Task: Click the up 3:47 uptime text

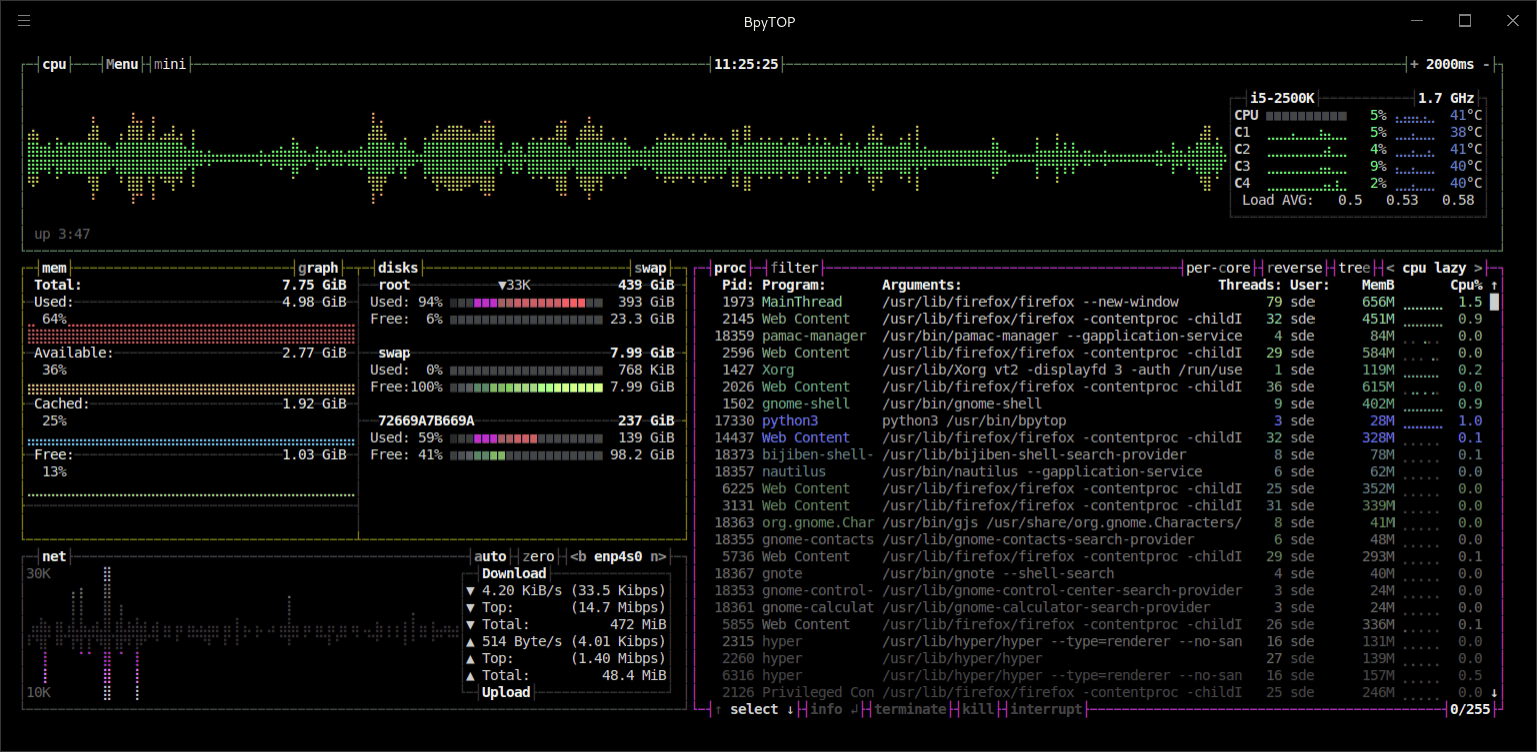Action: [63, 234]
